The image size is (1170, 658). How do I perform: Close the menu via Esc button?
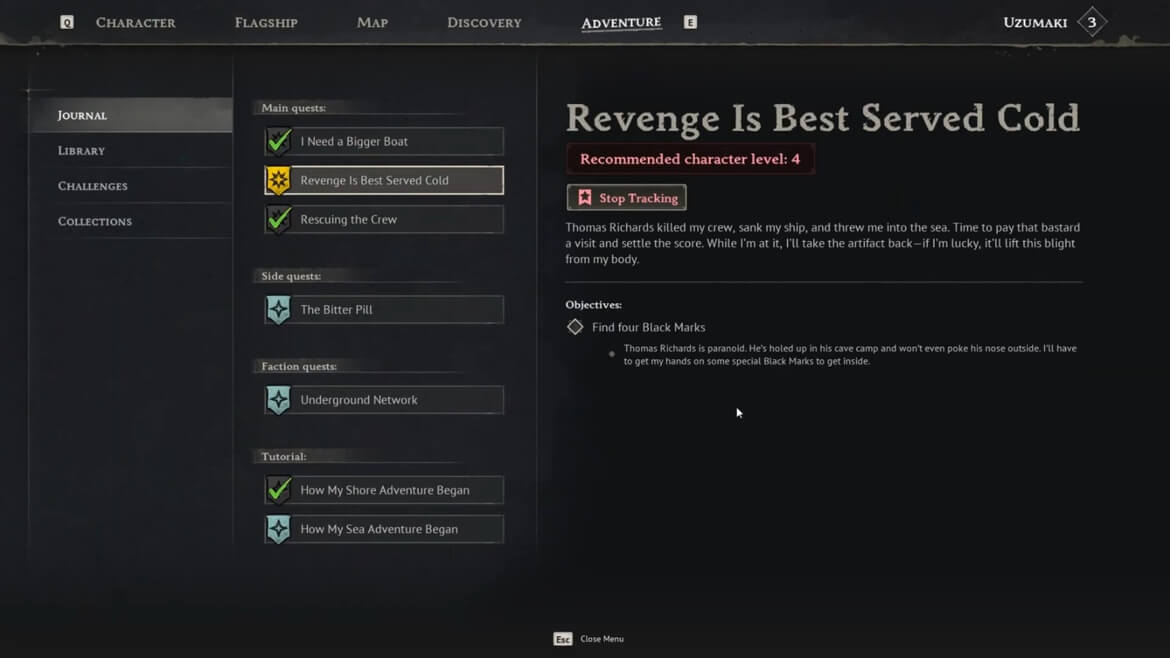(x=563, y=639)
